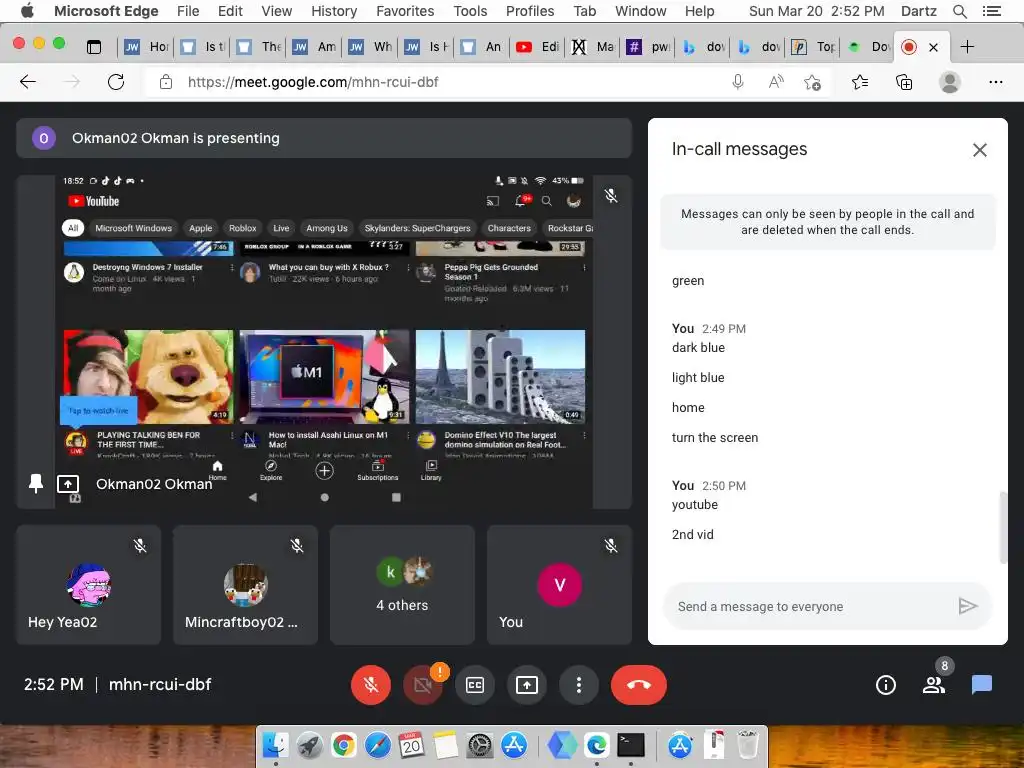Viewport: 1024px width, 768px height.
Task: Toggle the chat panel icon
Action: click(x=982, y=684)
